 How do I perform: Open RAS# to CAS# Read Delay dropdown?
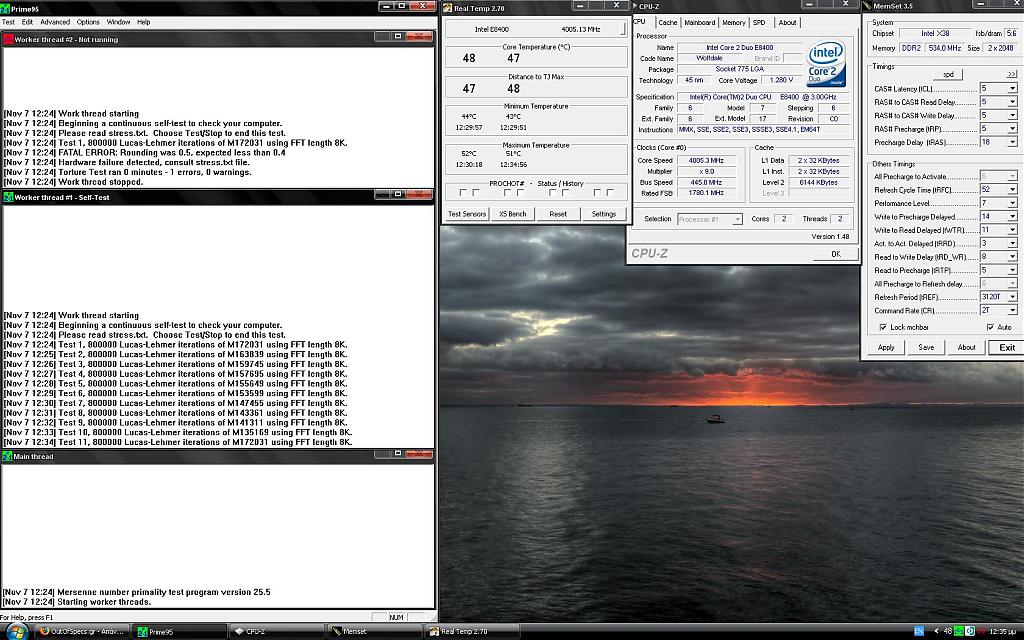1012,102
